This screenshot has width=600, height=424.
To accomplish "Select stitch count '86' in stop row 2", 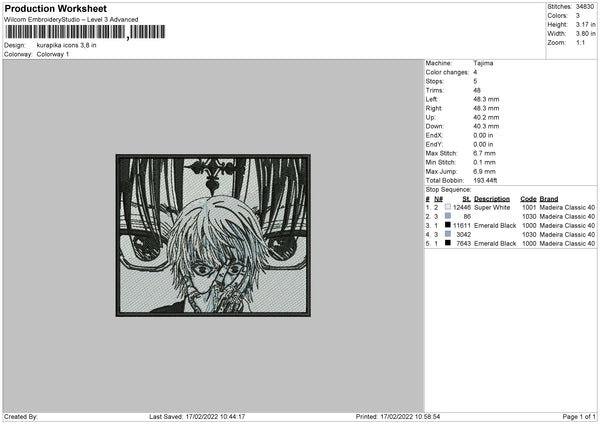I will point(467,216).
